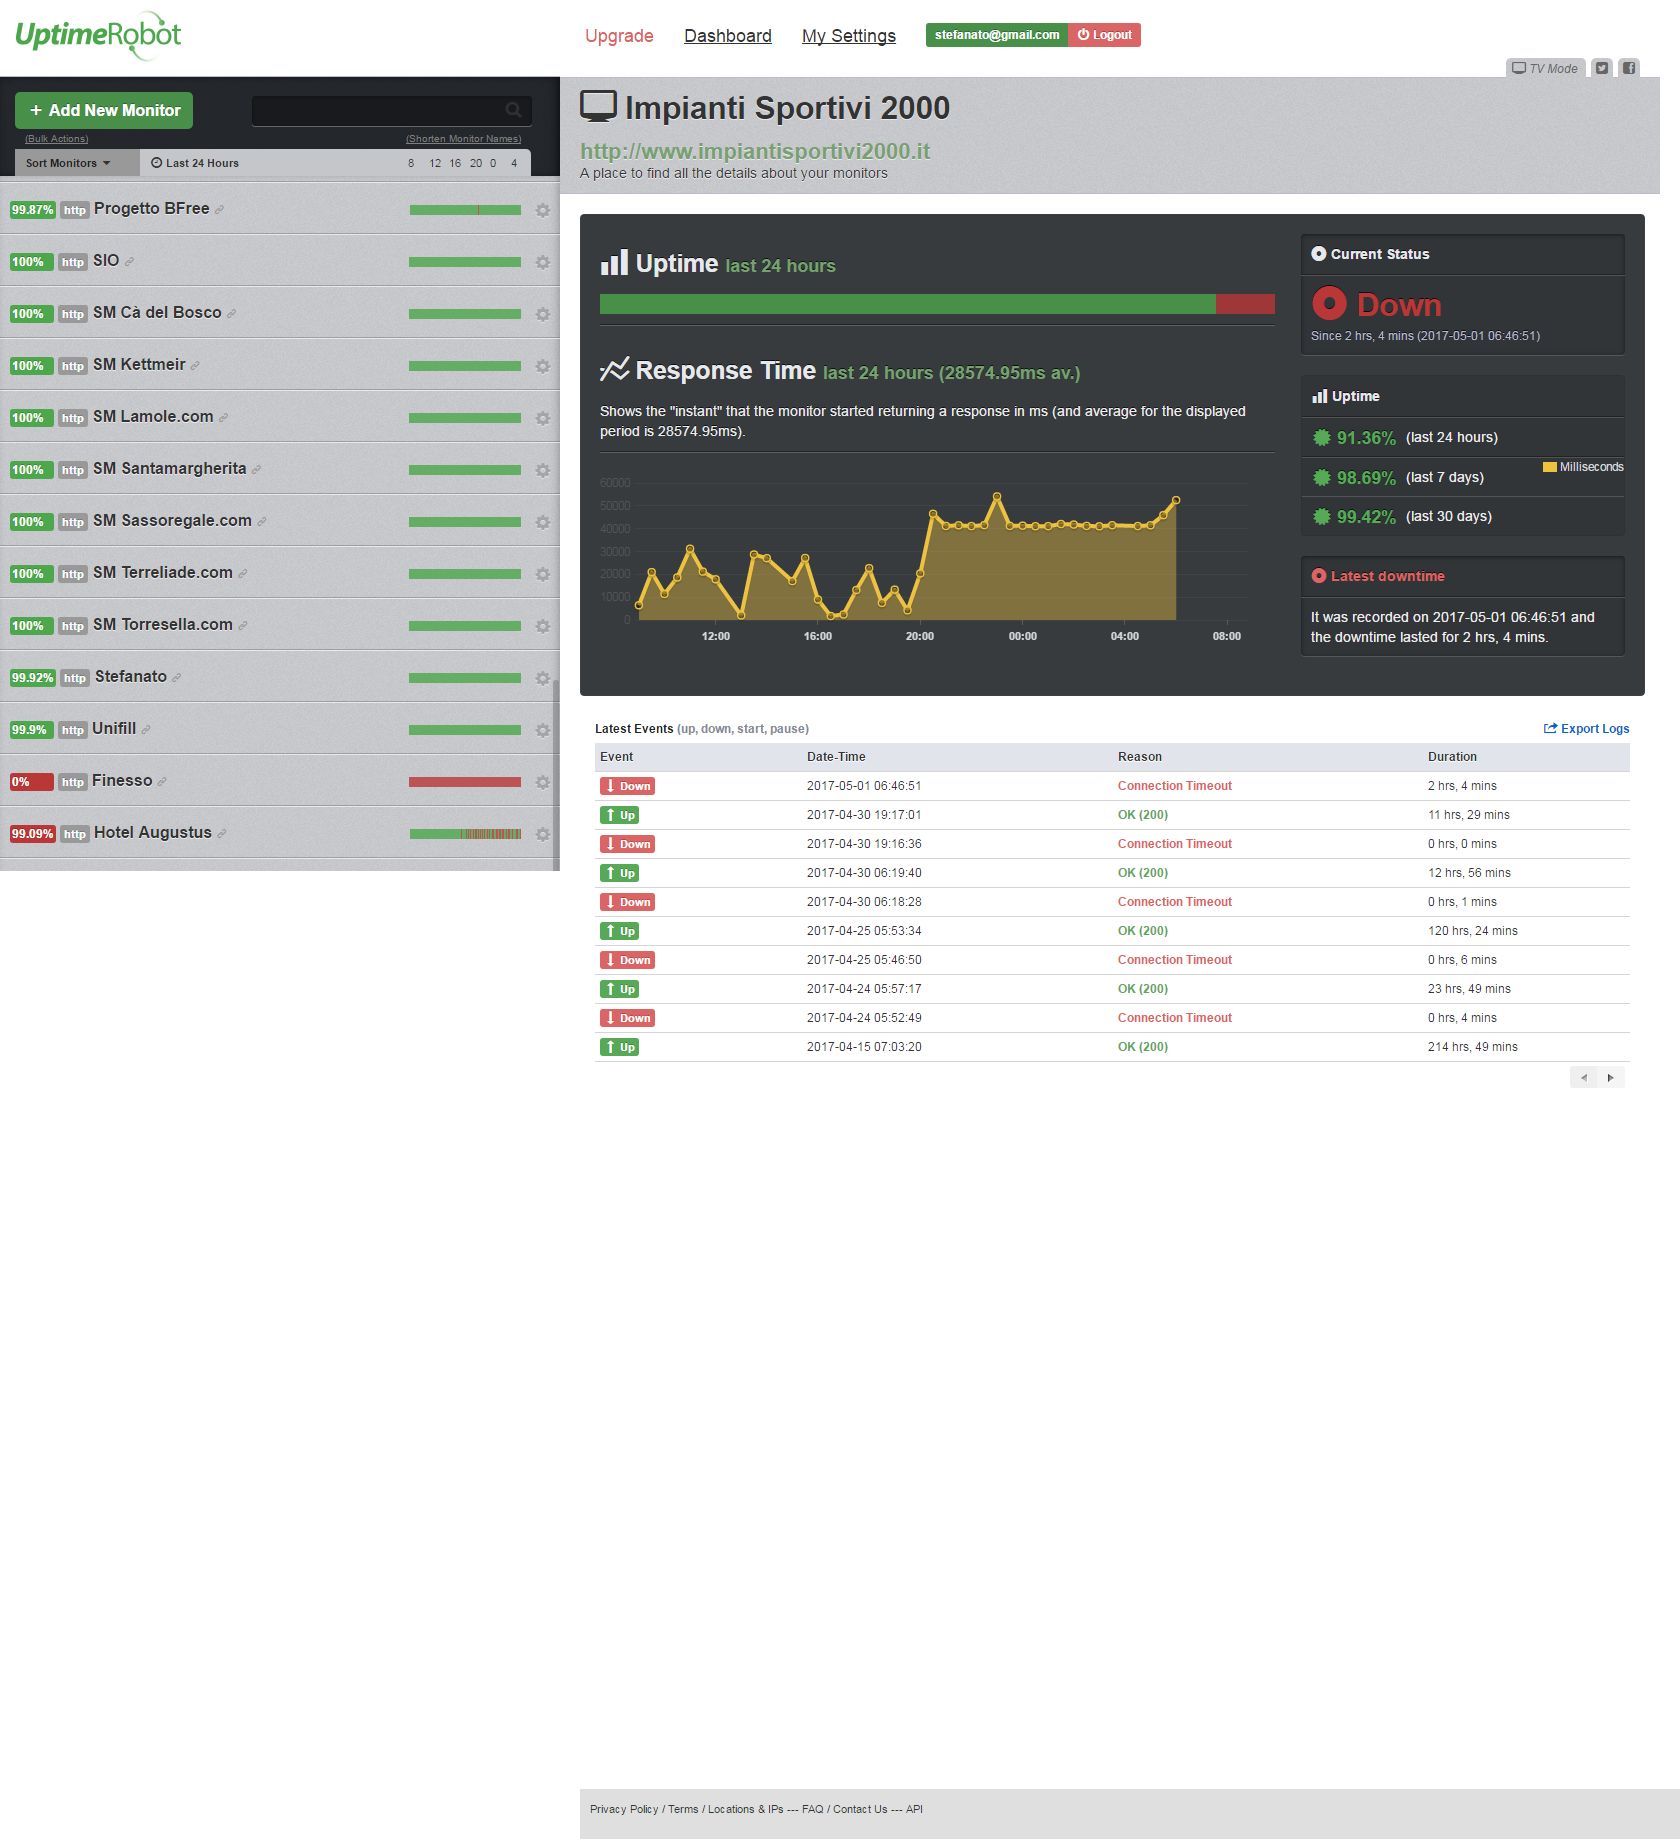Image resolution: width=1680 pixels, height=1839 pixels.
Task: Open settings gear for Progetto BFree monitor
Action: 543,210
